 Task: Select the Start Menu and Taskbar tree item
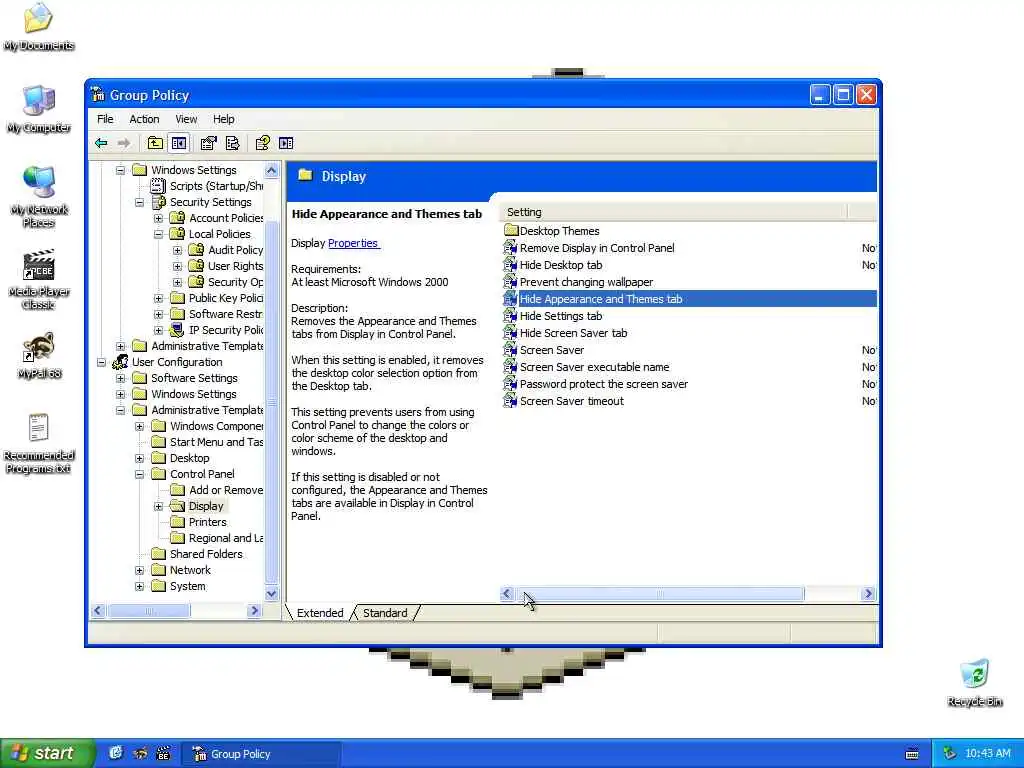pyautogui.click(x=216, y=442)
